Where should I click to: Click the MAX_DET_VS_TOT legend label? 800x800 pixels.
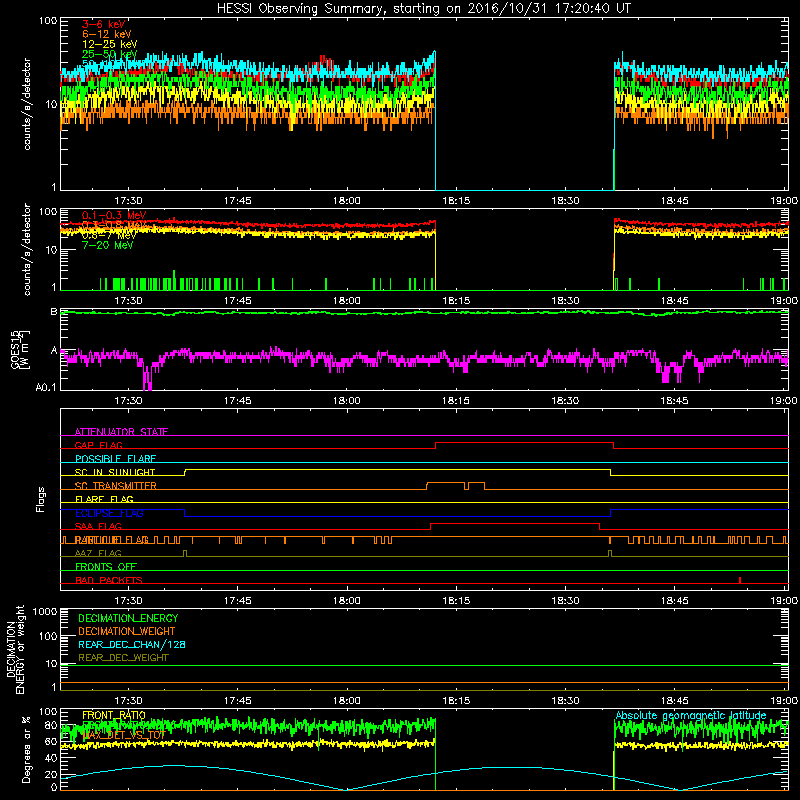click(x=124, y=735)
